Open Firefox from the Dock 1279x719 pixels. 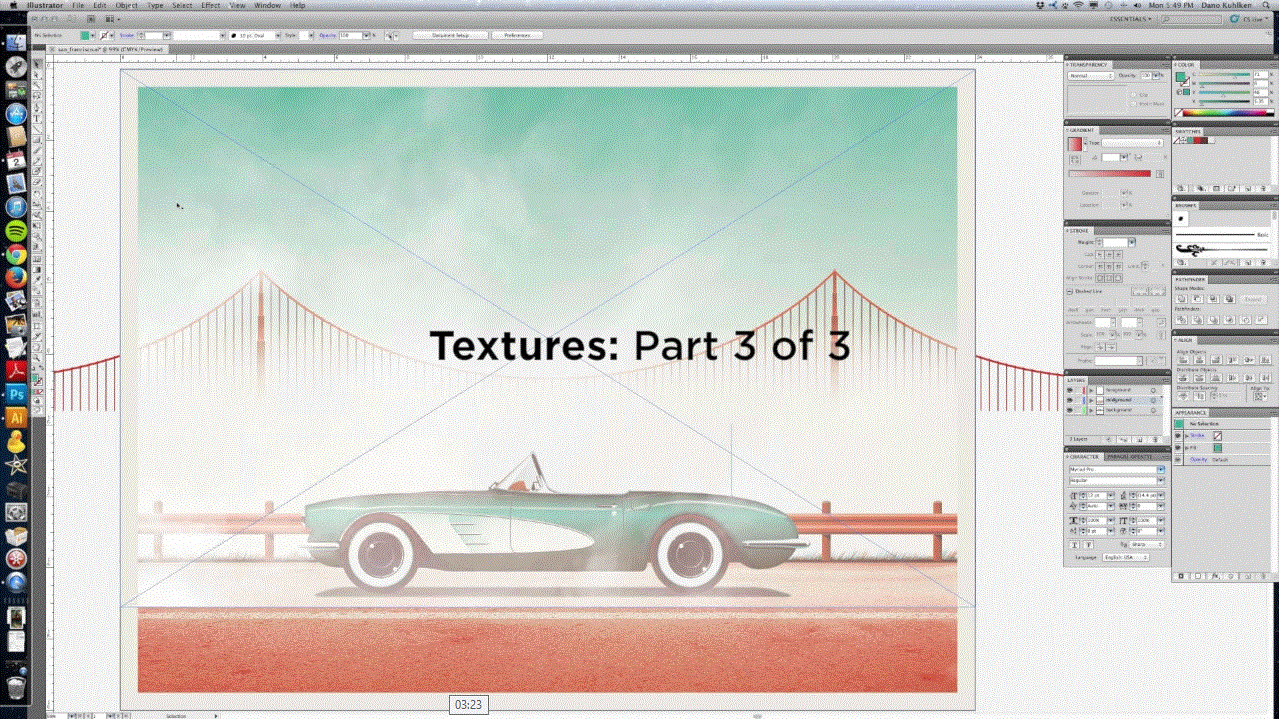click(x=15, y=277)
